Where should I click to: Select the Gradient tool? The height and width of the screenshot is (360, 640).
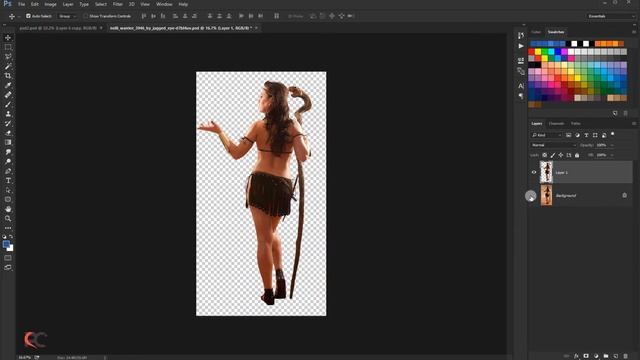(x=8, y=142)
